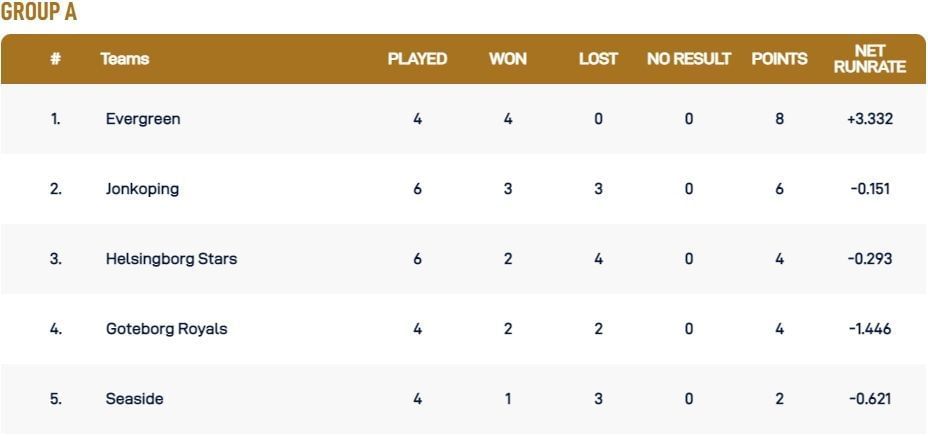This screenshot has width=928, height=436.
Task: Click the GROUP A heading
Action: [39, 13]
